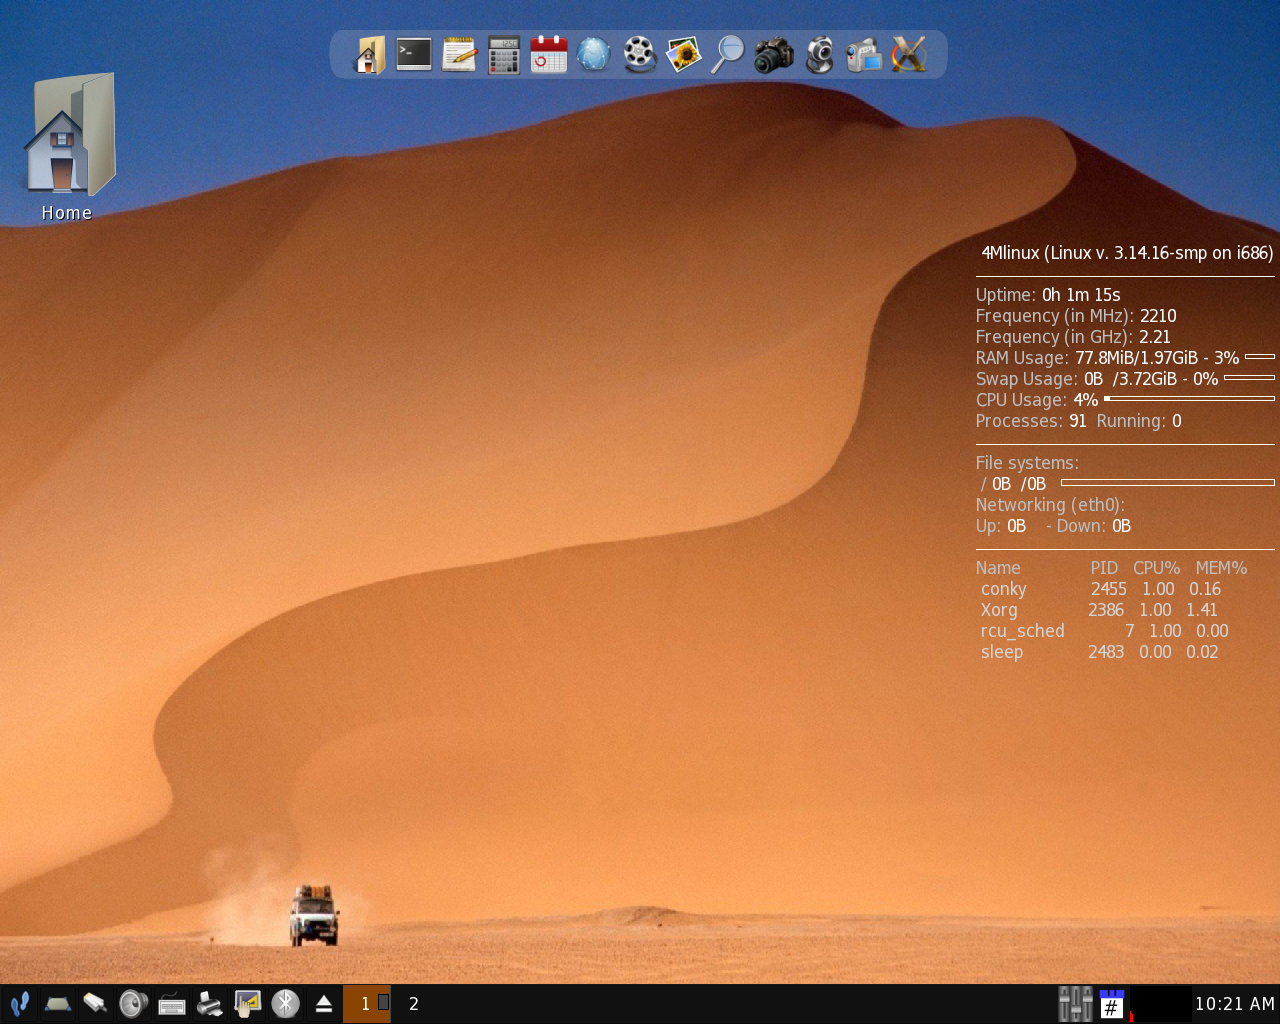1280x1024 pixels.
Task: Open the keyboard settings taskbar icon
Action: pyautogui.click(x=171, y=1003)
